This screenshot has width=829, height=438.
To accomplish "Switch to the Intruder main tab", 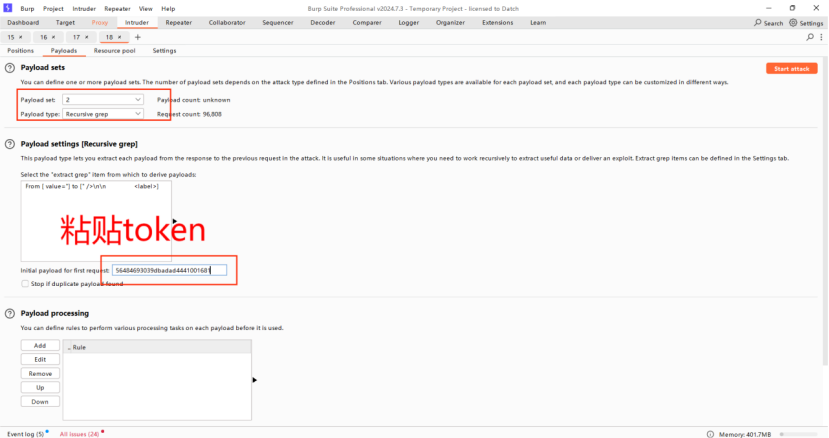I will (x=137, y=23).
